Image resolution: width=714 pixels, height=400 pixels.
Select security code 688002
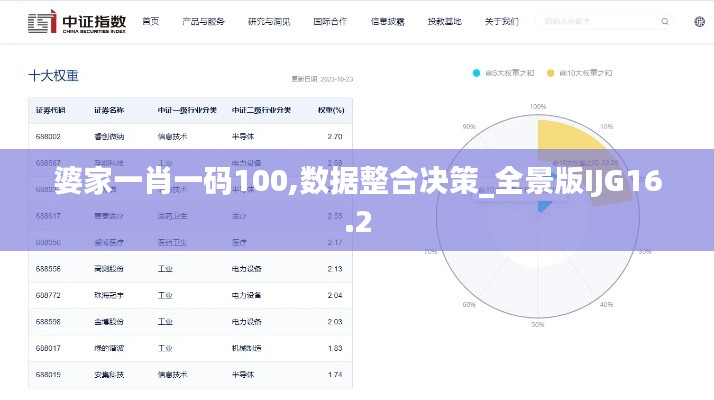pyautogui.click(x=48, y=136)
